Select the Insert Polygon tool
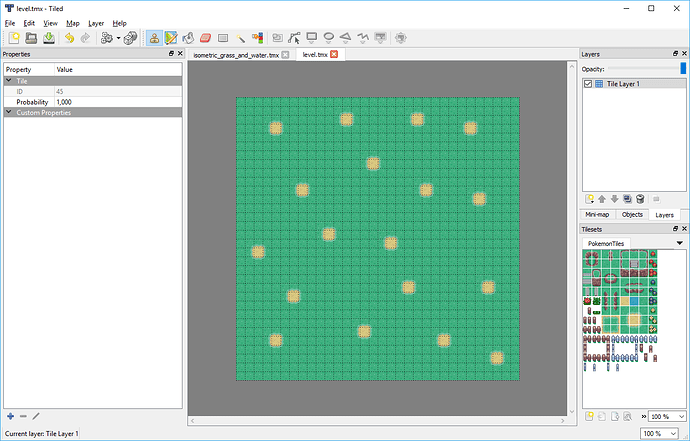 click(346, 38)
